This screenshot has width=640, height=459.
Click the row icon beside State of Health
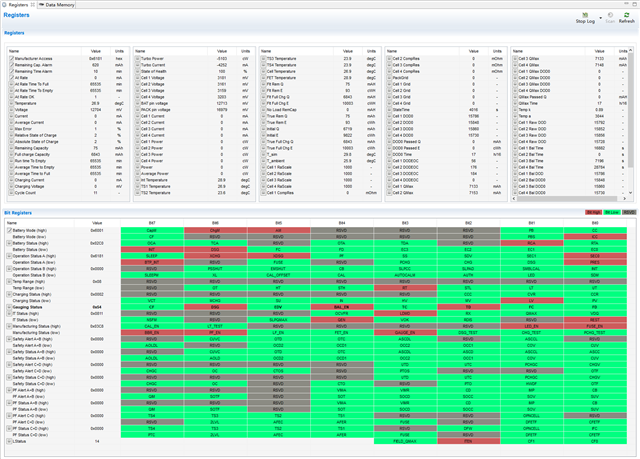click(138, 71)
